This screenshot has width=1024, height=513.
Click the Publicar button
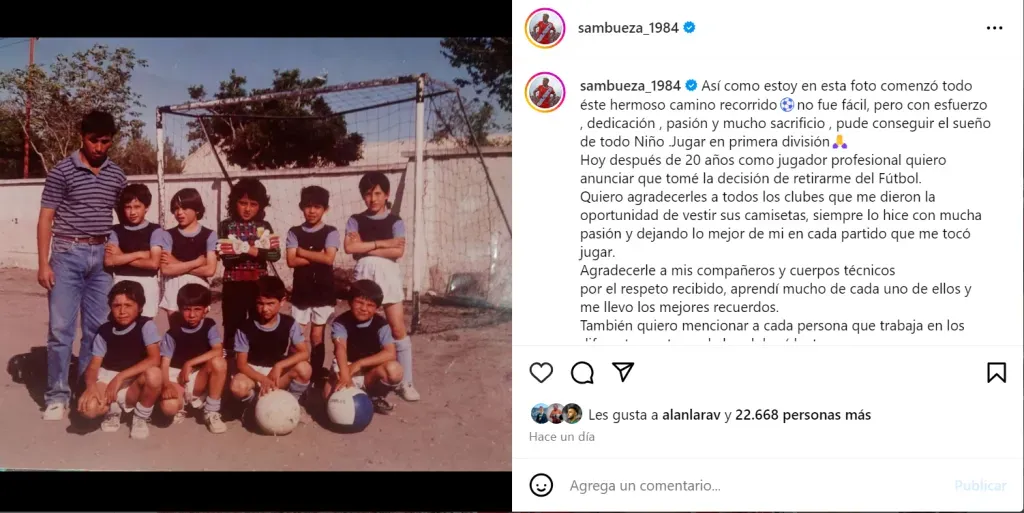(980, 486)
